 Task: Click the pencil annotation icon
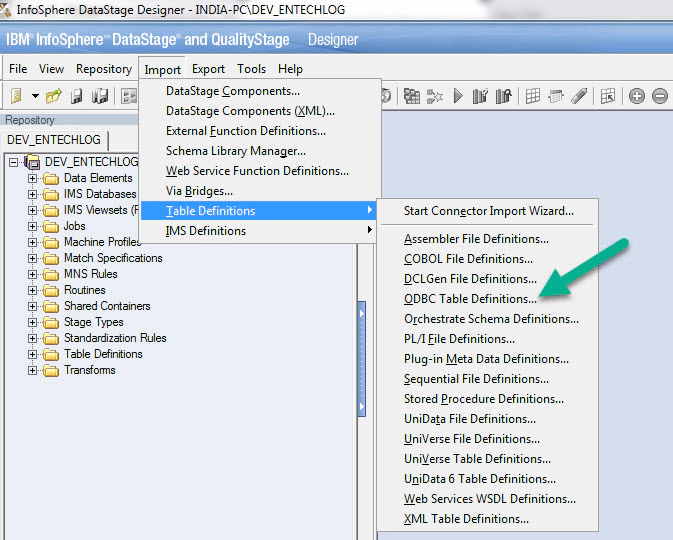(579, 96)
